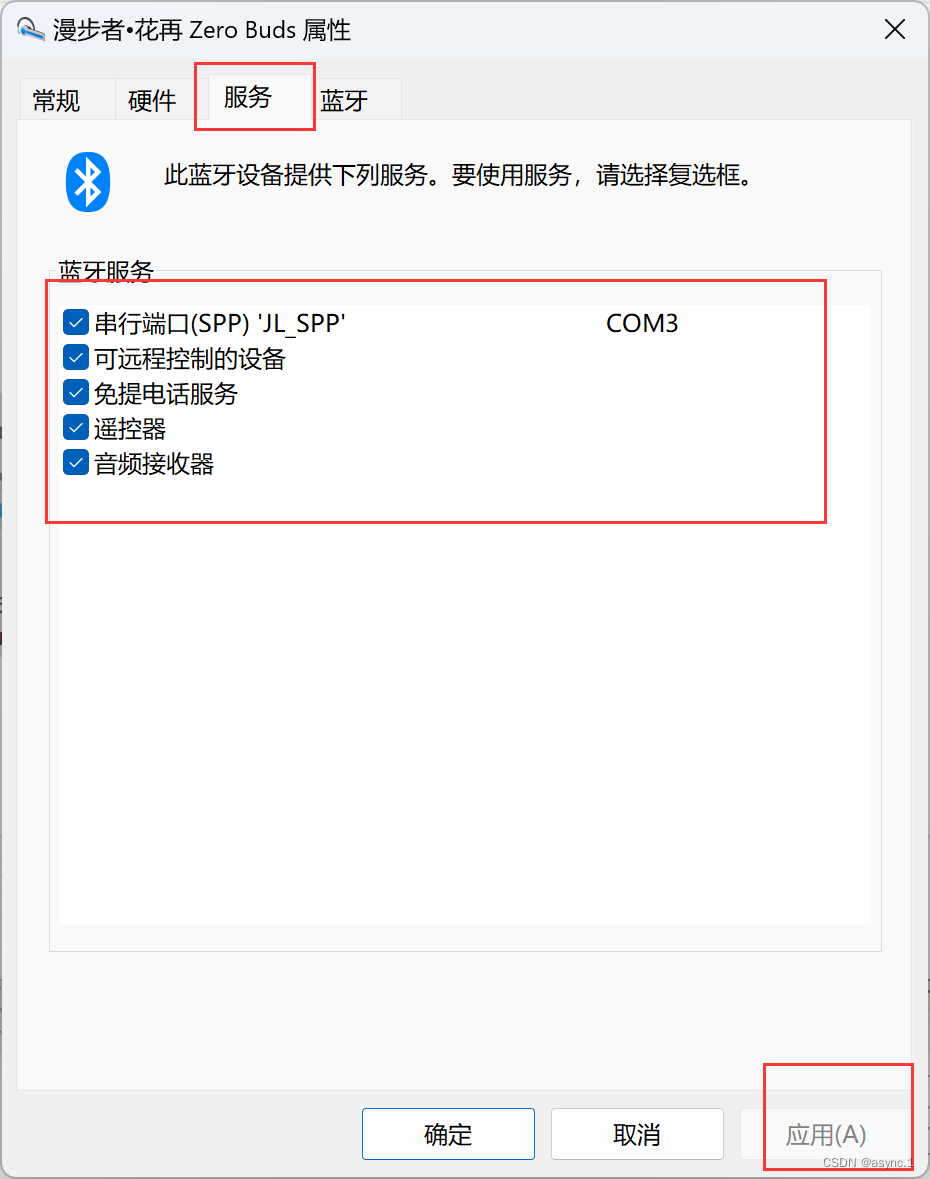The height and width of the screenshot is (1179, 930).
Task: Switch to the 常规 tab
Action: click(x=56, y=99)
